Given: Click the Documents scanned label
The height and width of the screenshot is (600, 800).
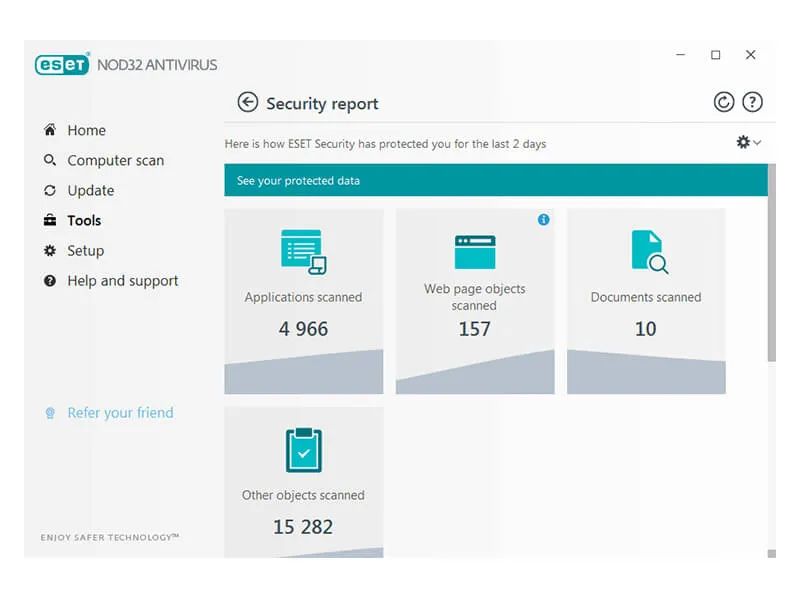Looking at the screenshot, I should coord(646,297).
